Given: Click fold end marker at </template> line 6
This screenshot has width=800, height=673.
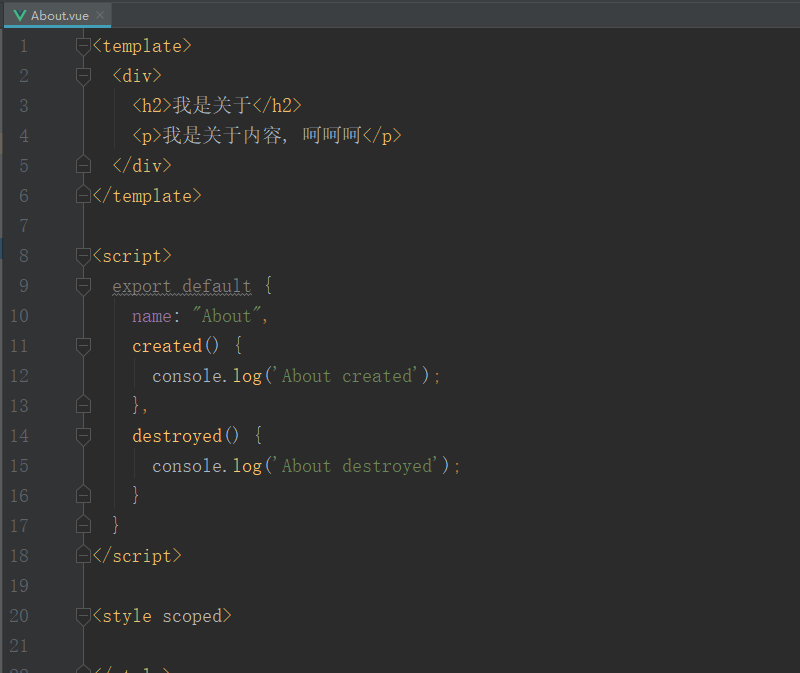Looking at the screenshot, I should 83,195.
